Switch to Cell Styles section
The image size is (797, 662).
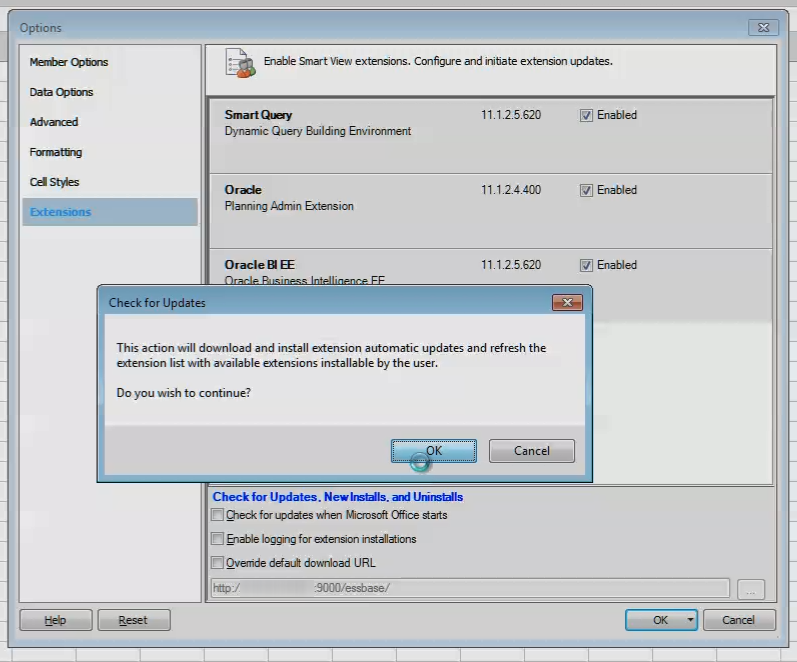coord(54,182)
